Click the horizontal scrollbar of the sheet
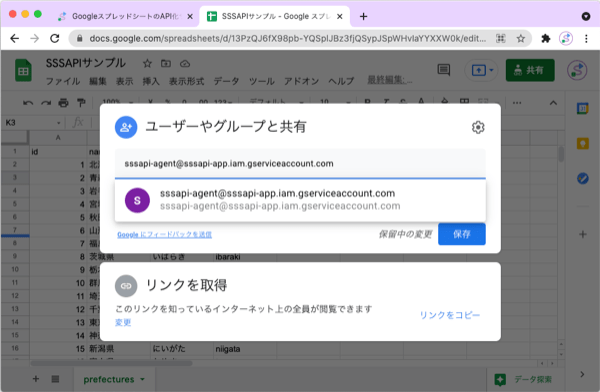The image size is (600, 392). pos(112,363)
